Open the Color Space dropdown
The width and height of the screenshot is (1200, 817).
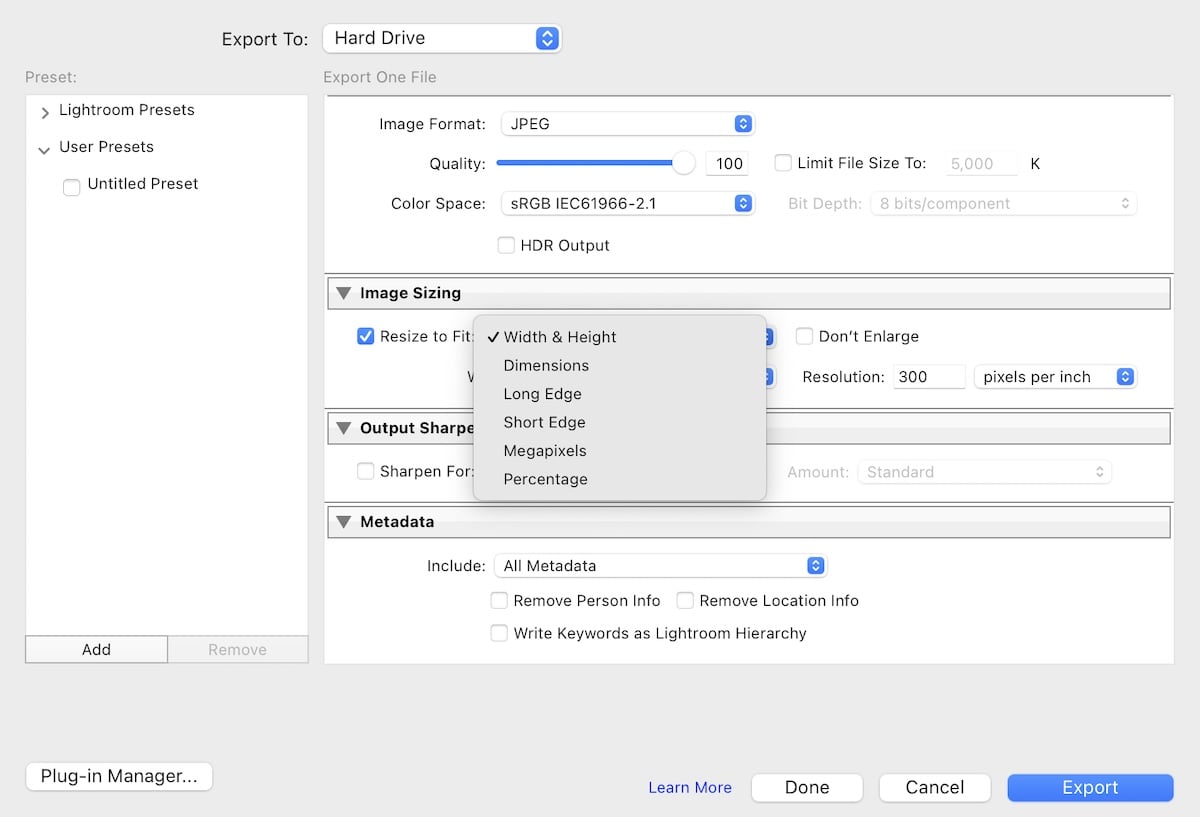(627, 203)
